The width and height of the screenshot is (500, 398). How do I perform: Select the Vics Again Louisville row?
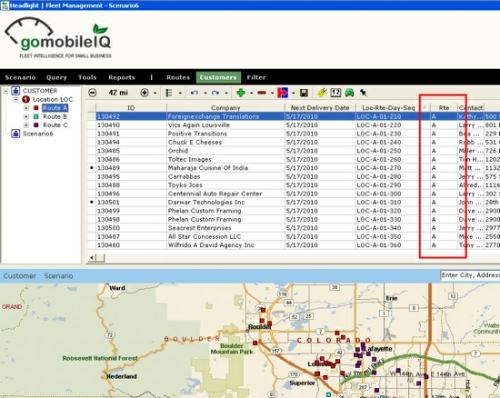294,125
